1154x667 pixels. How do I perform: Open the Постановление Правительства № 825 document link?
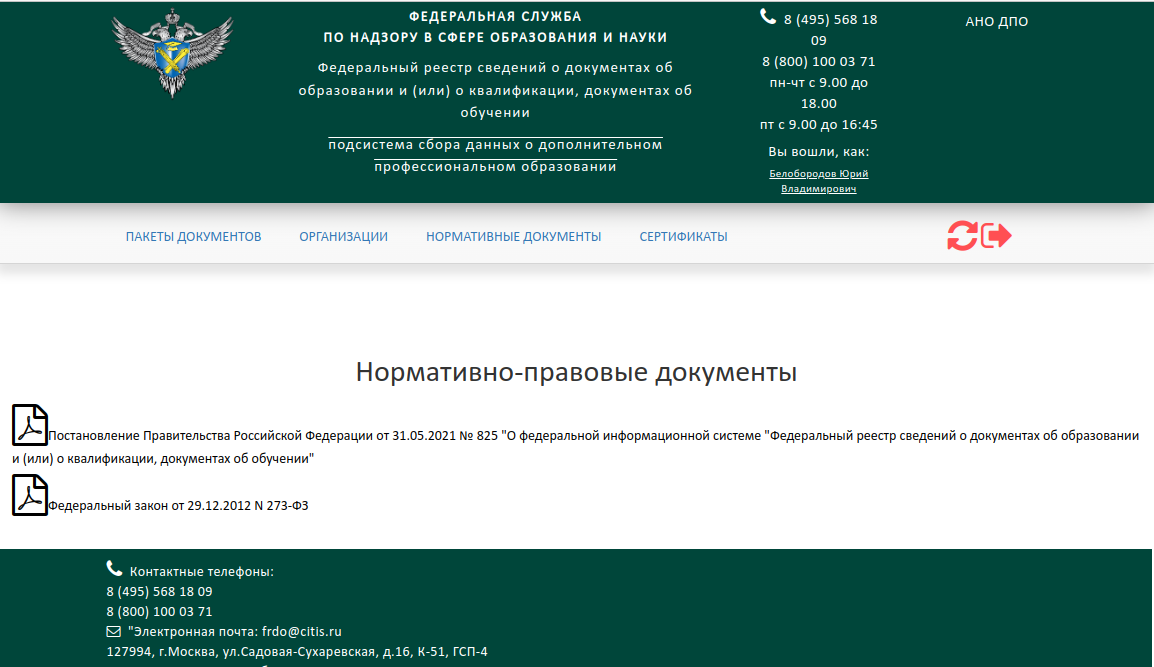coord(590,437)
